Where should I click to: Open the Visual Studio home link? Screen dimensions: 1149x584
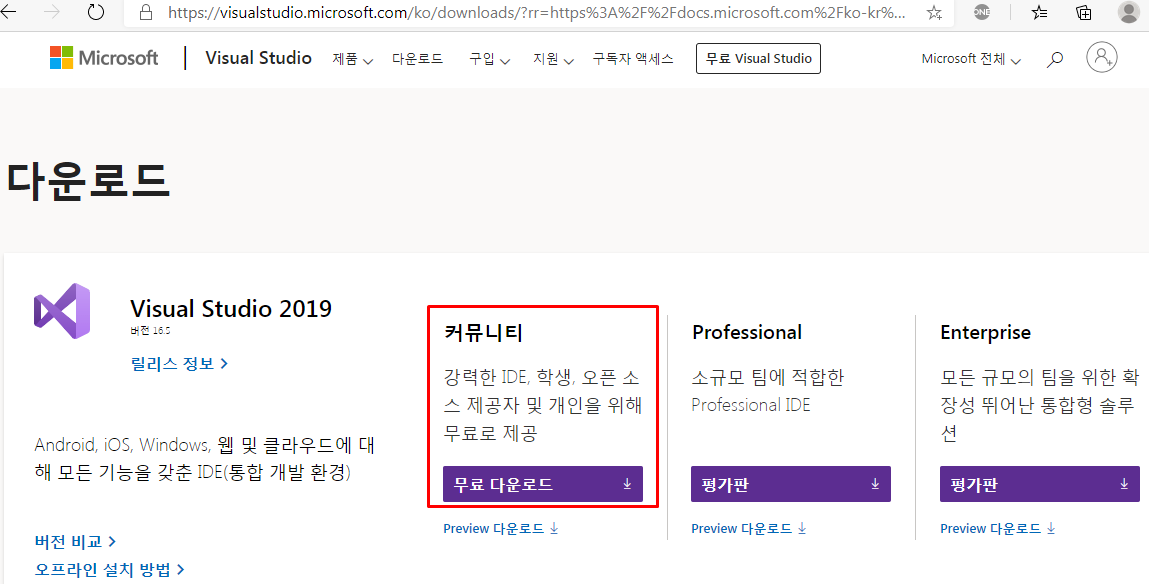point(258,58)
